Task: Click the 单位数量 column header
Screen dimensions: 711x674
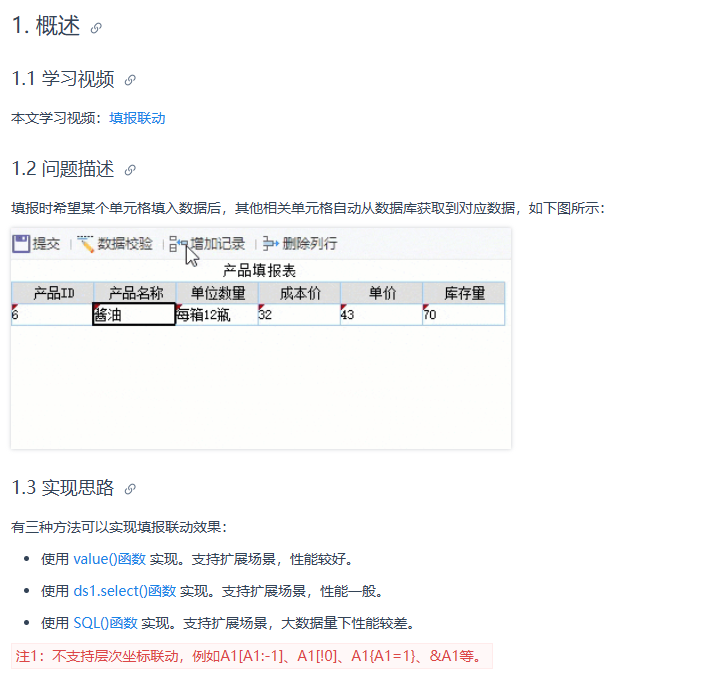Action: coord(217,293)
